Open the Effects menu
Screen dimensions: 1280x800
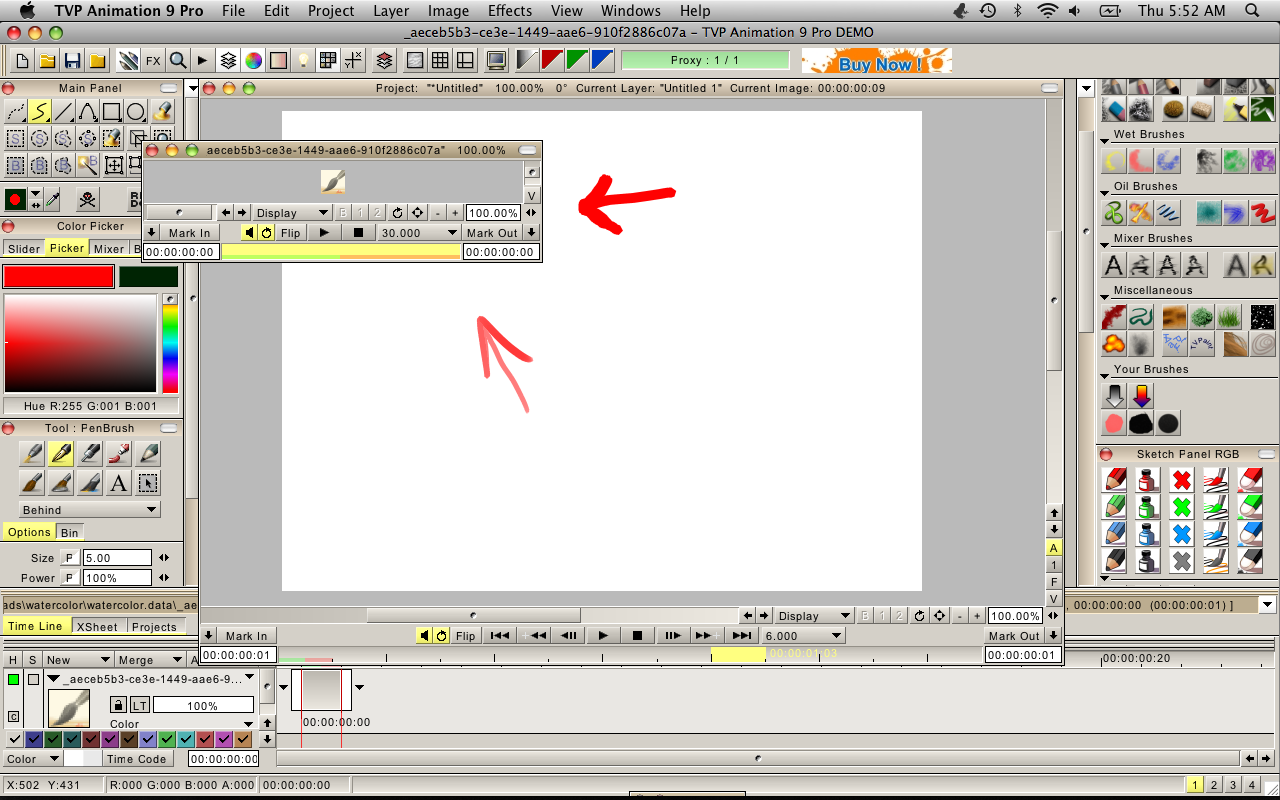pyautogui.click(x=510, y=11)
